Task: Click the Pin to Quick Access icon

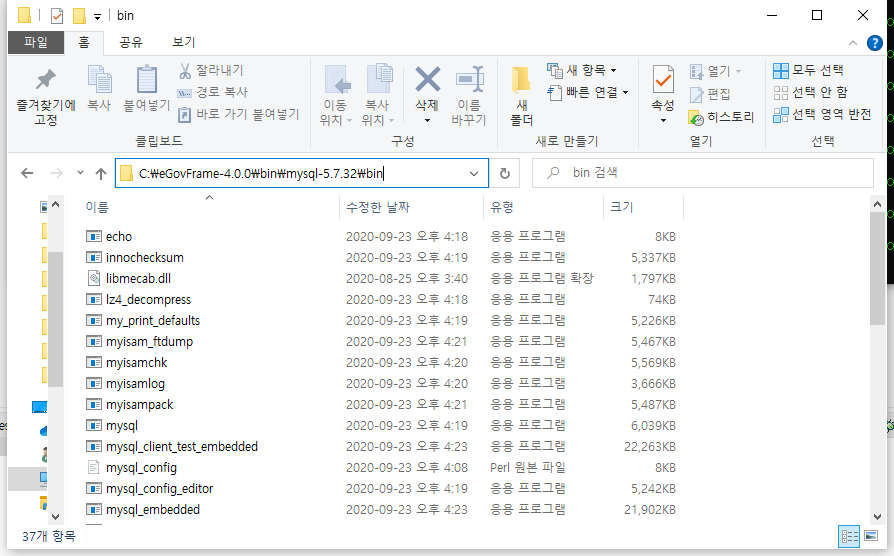Action: [46, 80]
